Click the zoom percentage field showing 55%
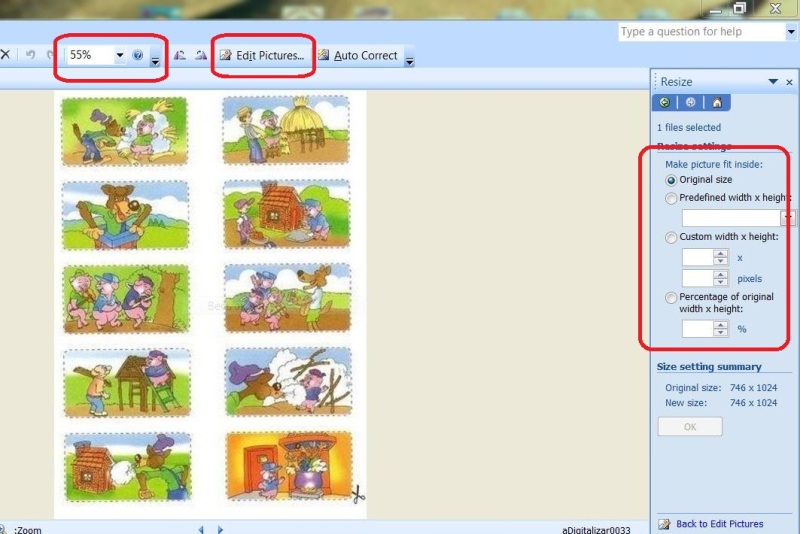The height and width of the screenshot is (534, 800). (x=91, y=55)
